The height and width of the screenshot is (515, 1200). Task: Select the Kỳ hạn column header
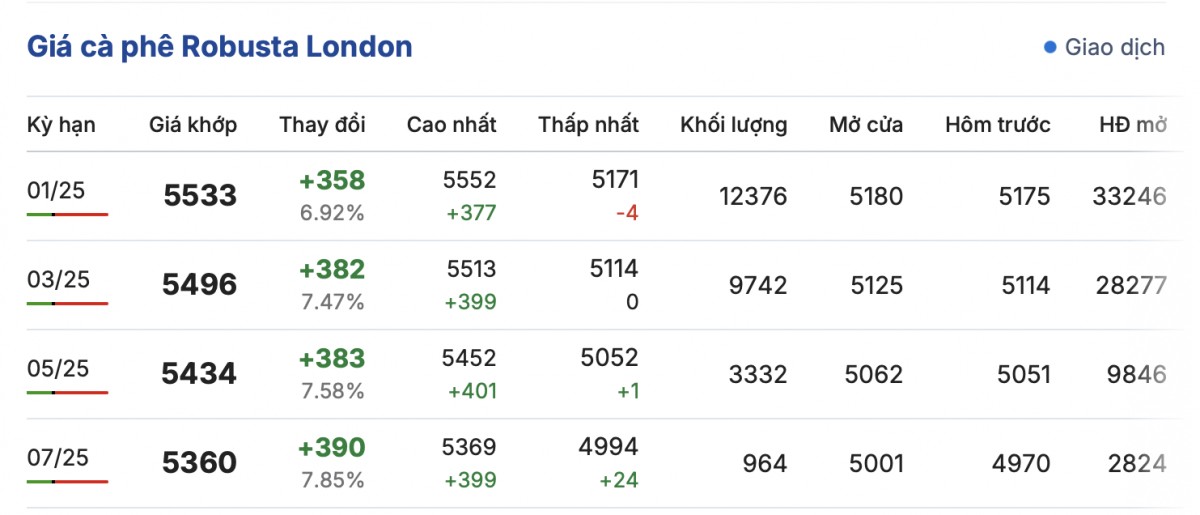tap(61, 125)
